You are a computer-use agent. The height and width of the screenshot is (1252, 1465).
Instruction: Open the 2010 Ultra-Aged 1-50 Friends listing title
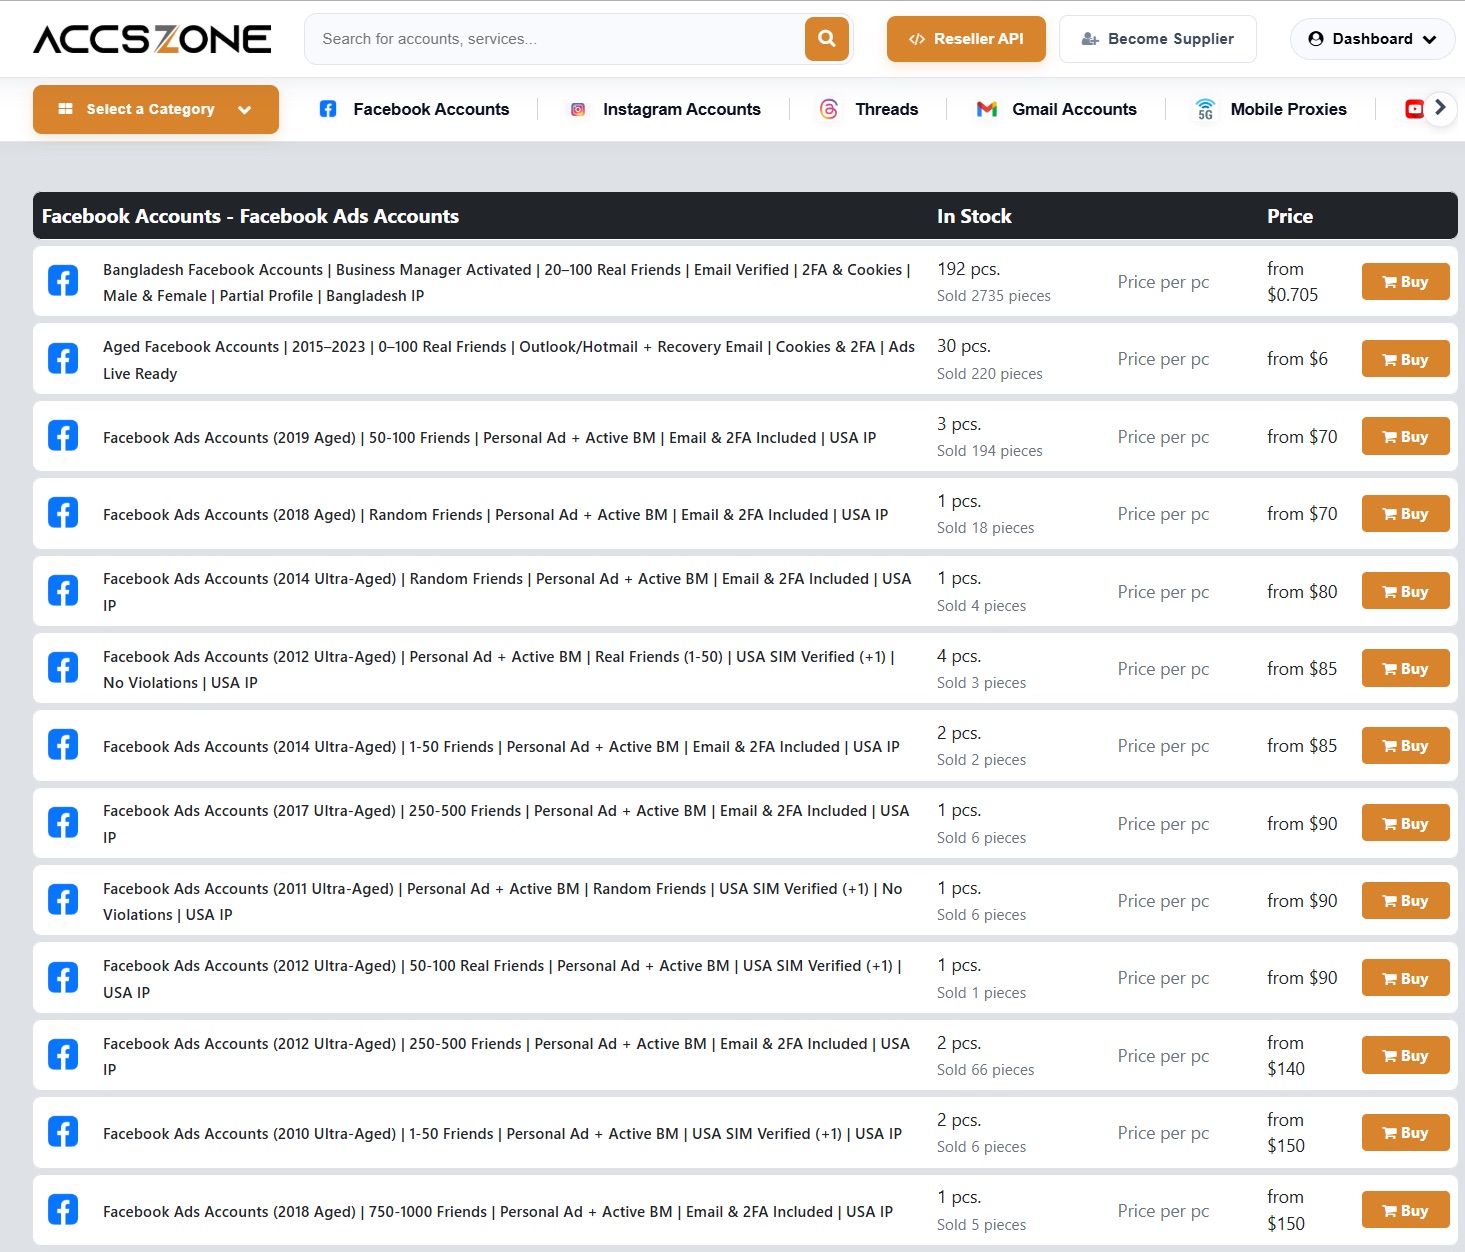pos(502,1133)
